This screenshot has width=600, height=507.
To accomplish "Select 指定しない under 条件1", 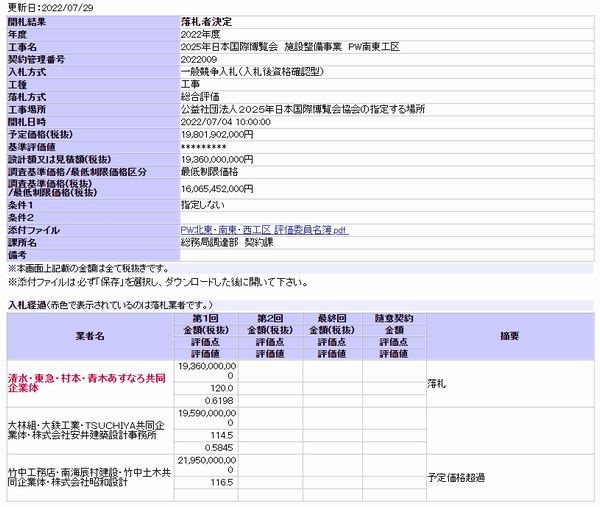I will tap(202, 205).
